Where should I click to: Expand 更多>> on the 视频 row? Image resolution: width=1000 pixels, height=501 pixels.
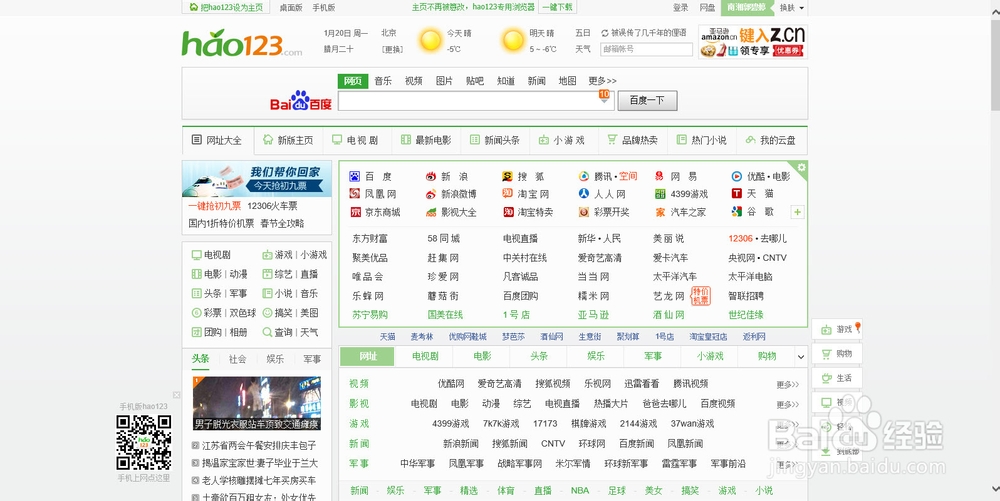pos(788,384)
